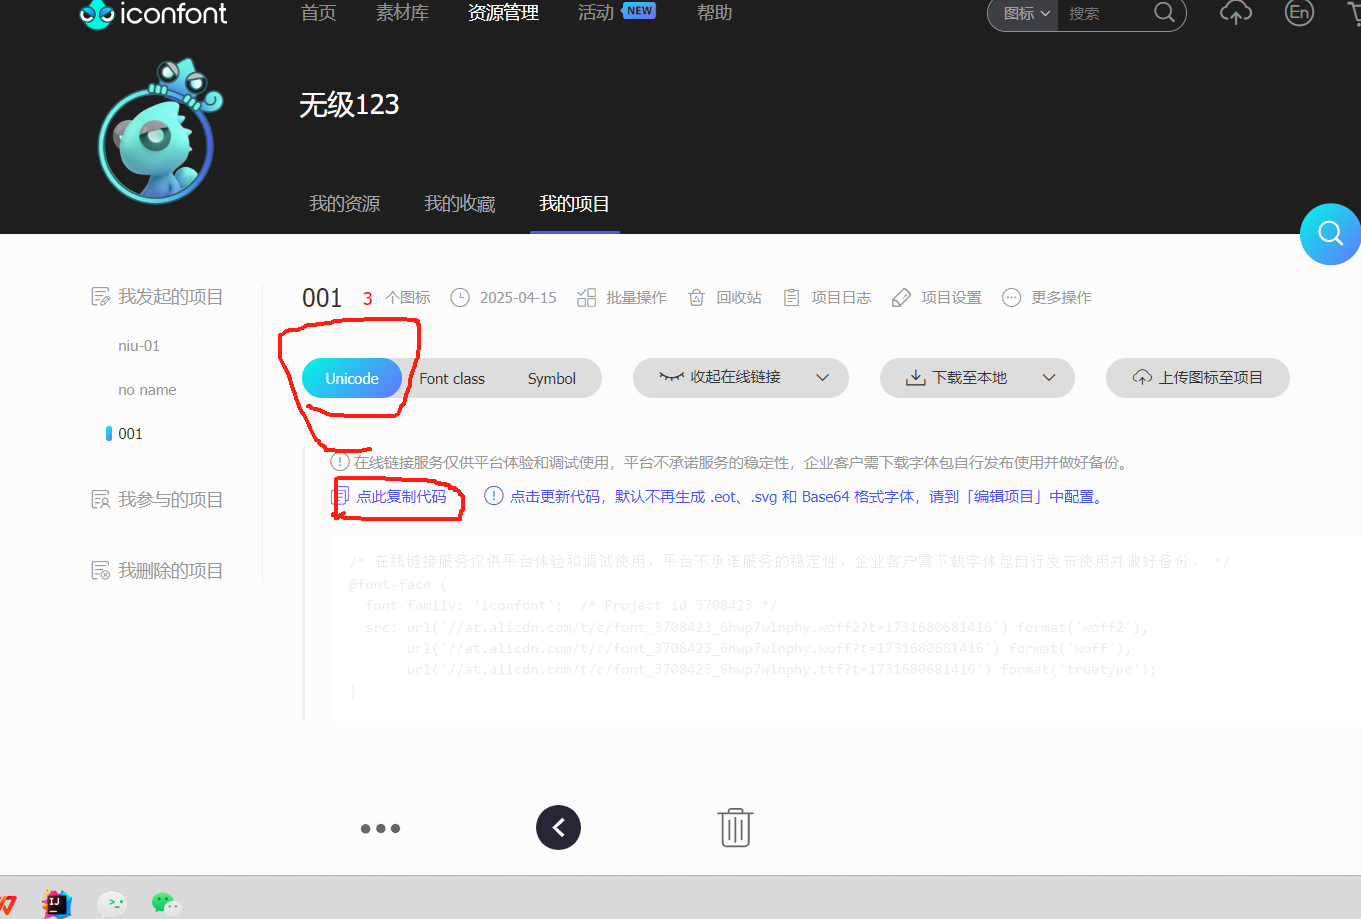The height and width of the screenshot is (919, 1361).
Task: Select the niu-01 project in sidebar
Action: point(139,346)
